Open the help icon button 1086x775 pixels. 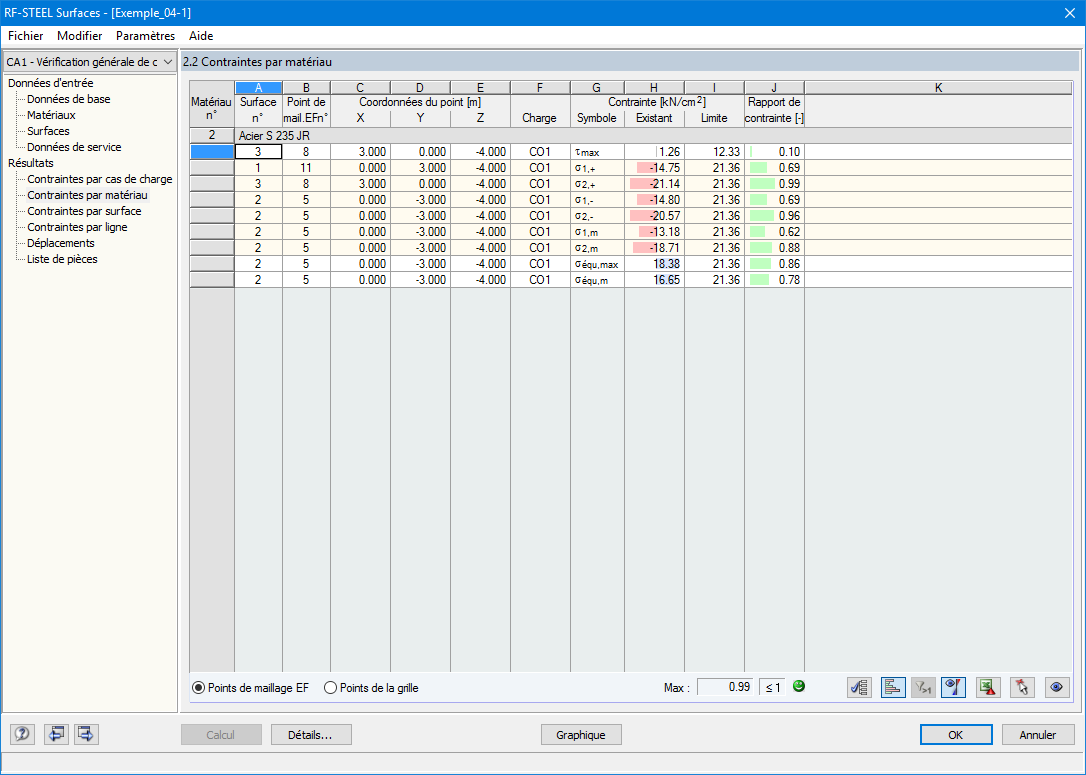pyautogui.click(x=22, y=734)
